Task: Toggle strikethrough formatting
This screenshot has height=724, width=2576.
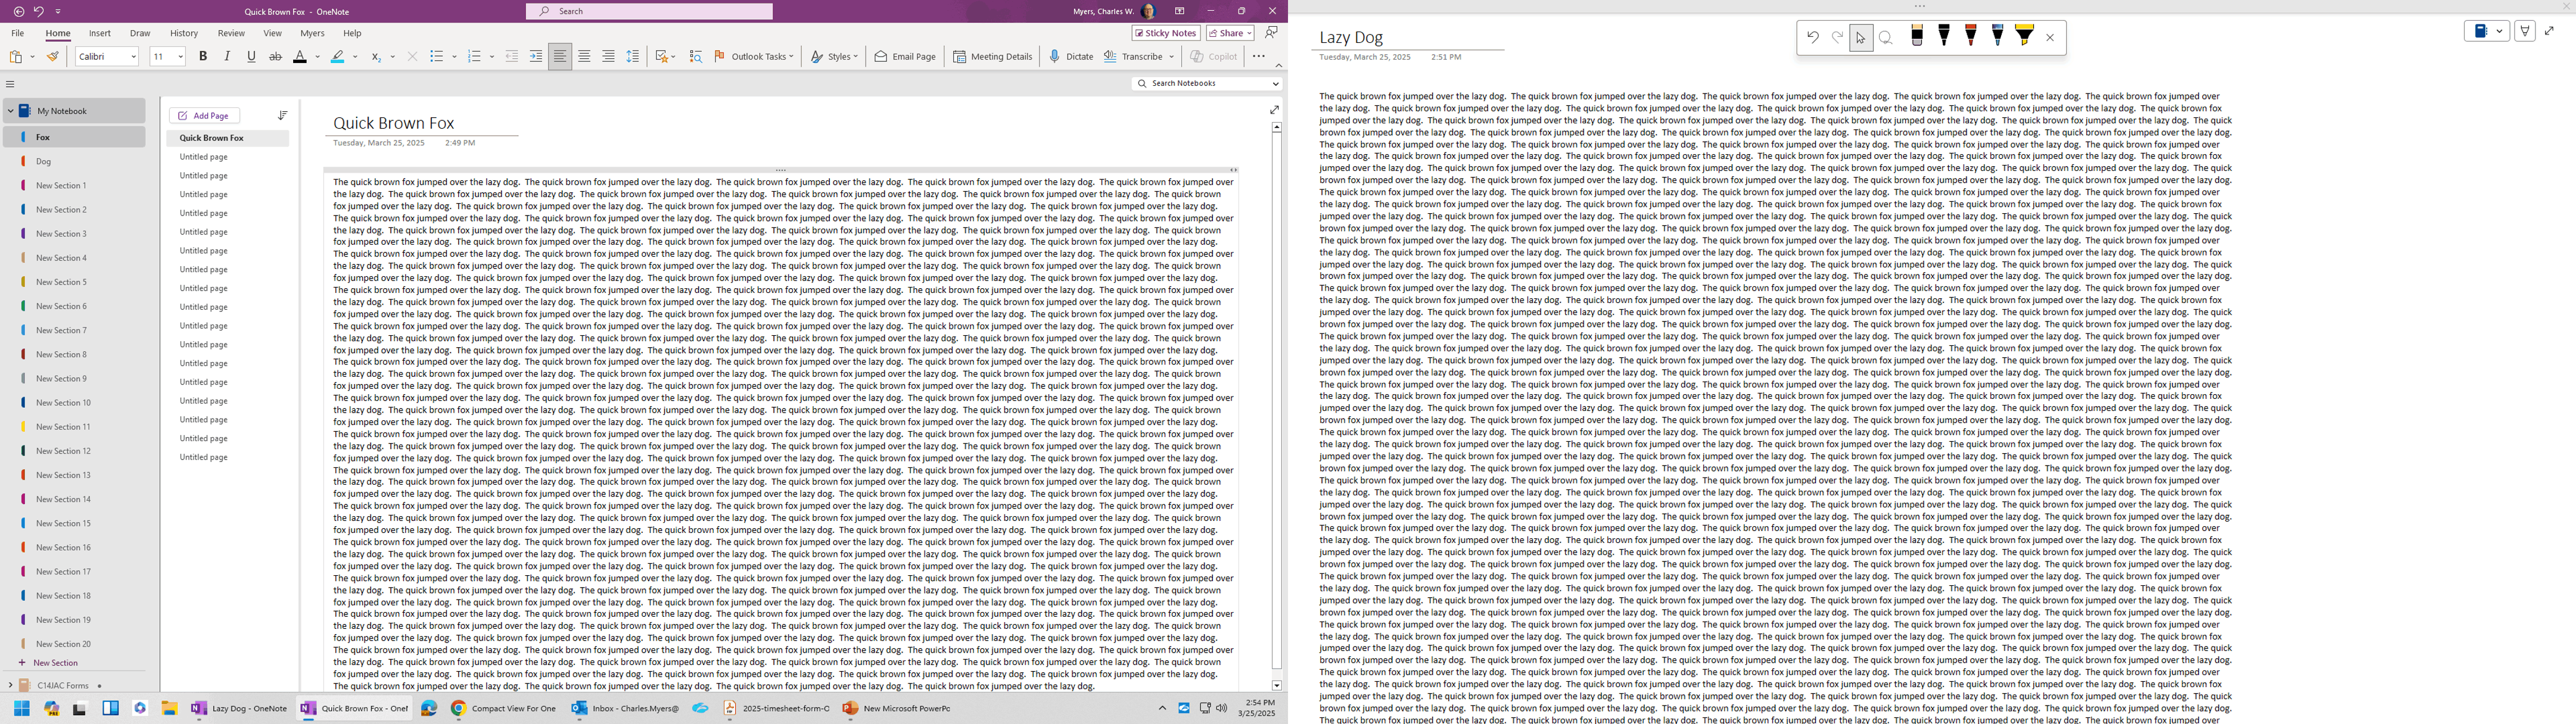Action: coord(275,57)
